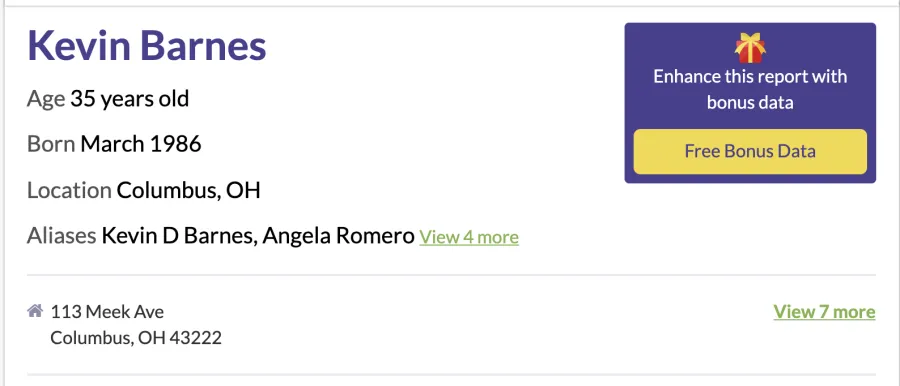Click the Age label
The width and height of the screenshot is (900, 386).
point(46,100)
